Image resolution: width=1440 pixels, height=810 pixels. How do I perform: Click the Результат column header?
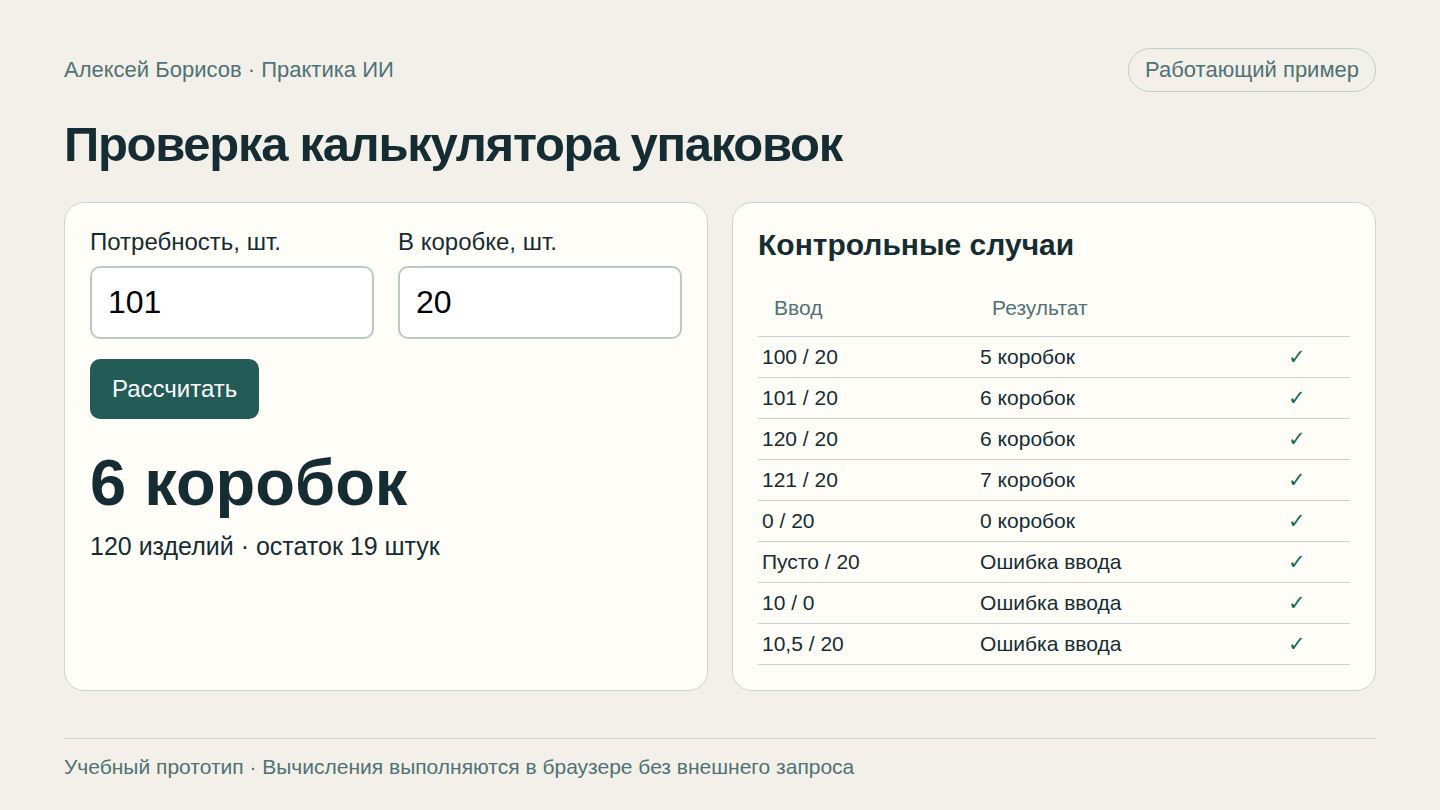pos(1039,308)
